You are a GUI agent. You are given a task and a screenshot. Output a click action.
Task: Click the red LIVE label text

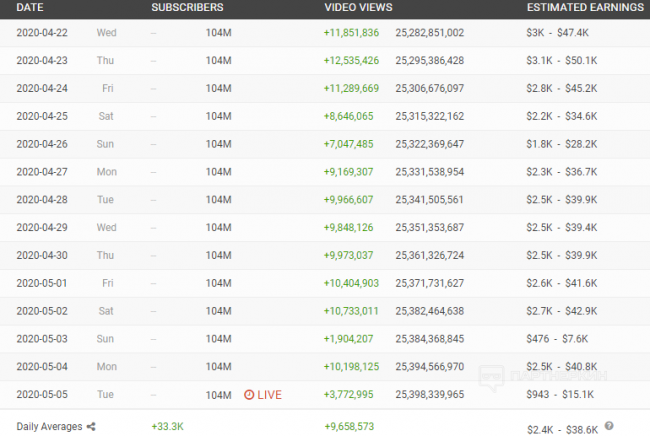270,395
